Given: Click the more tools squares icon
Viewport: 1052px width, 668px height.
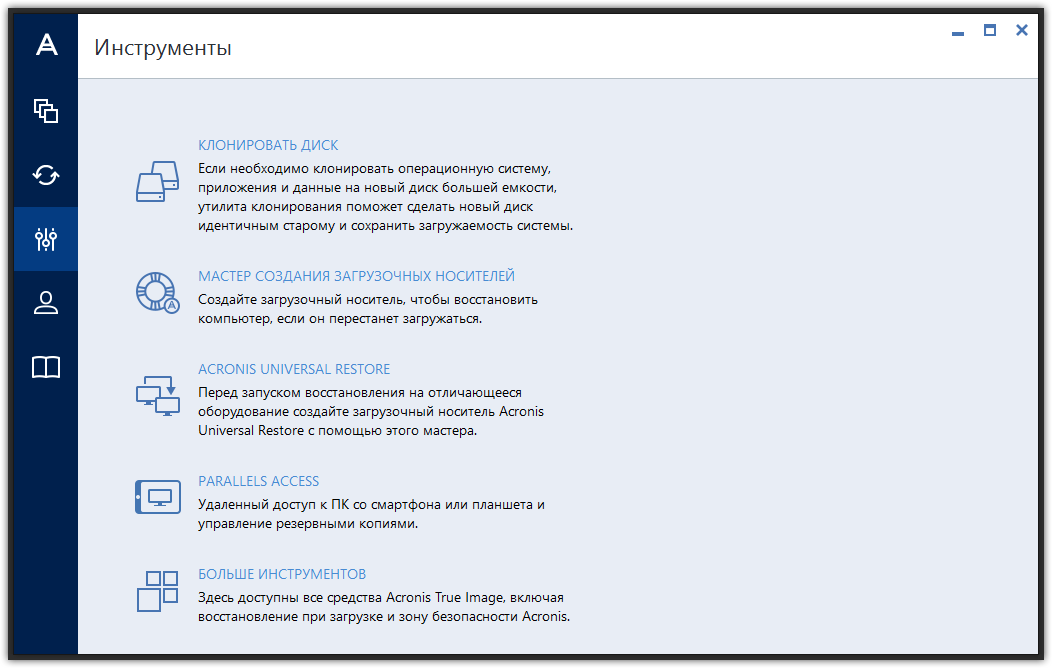Looking at the screenshot, I should pyautogui.click(x=158, y=591).
